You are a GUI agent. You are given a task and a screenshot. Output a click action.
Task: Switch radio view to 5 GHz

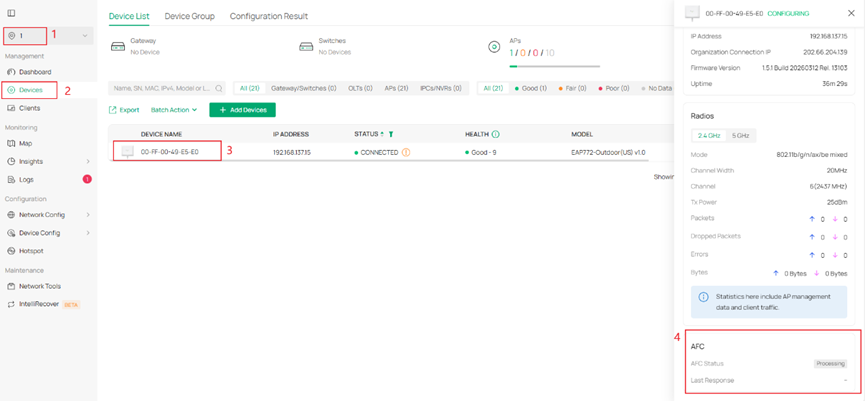click(x=740, y=135)
